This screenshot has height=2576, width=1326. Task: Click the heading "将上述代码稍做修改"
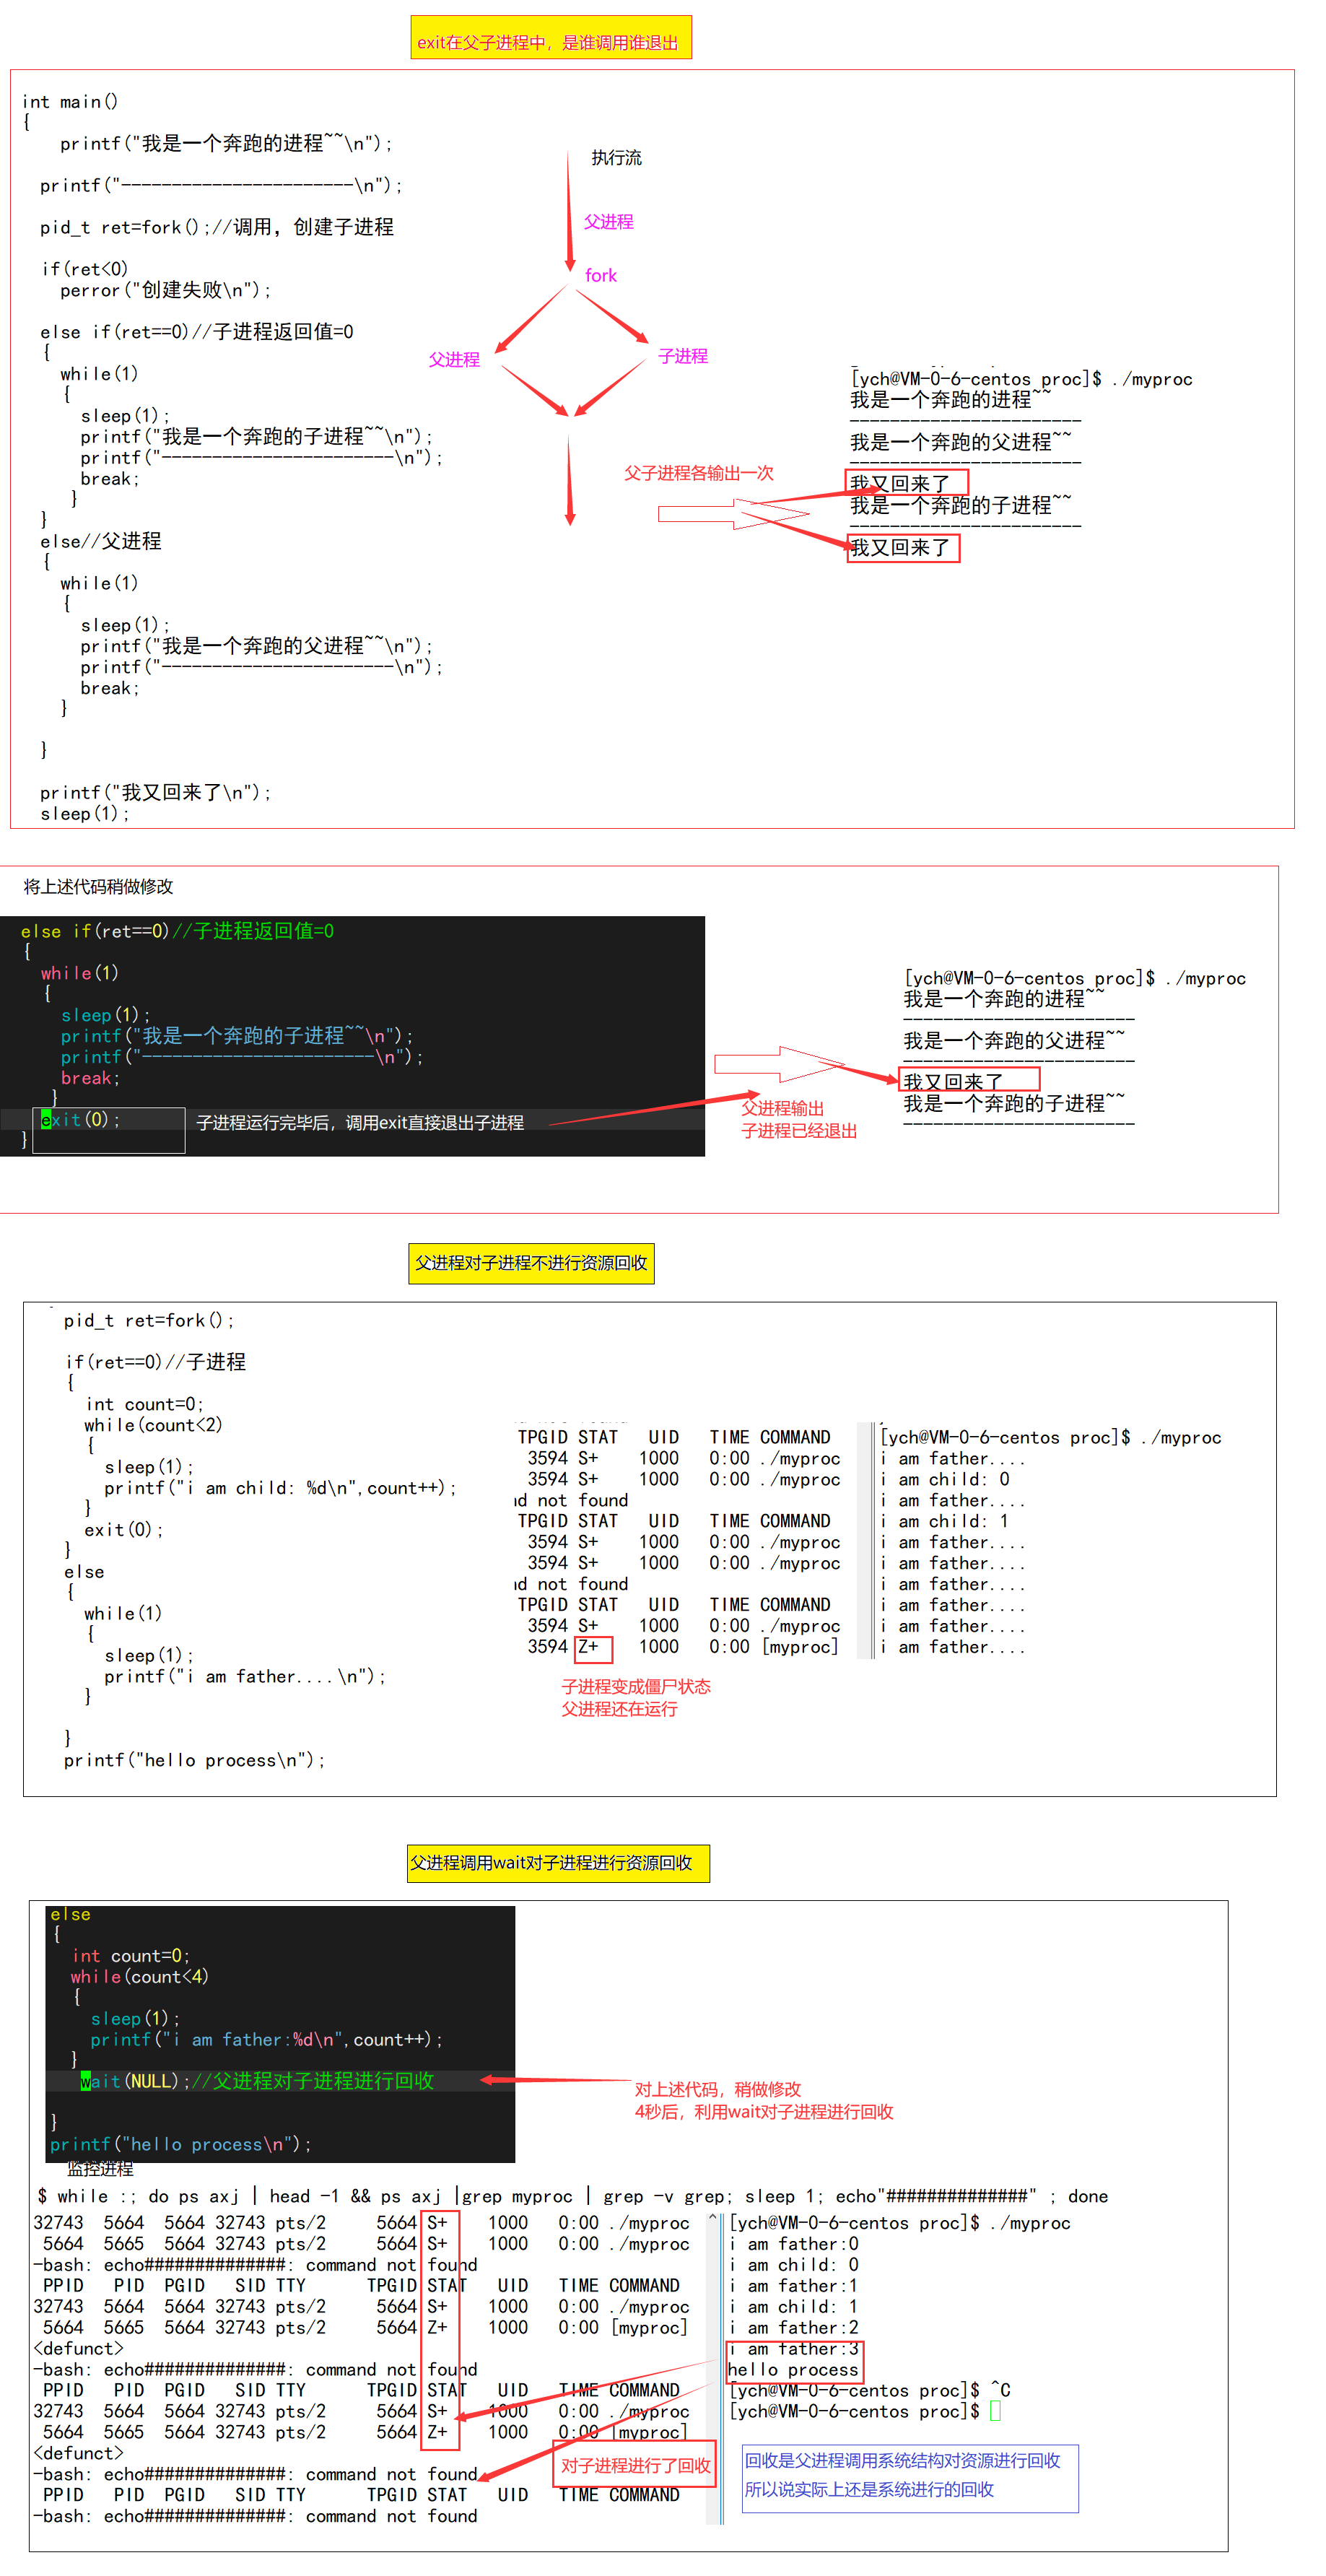click(x=98, y=886)
